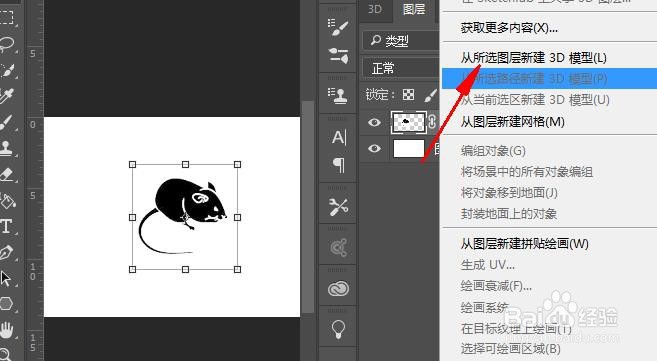Click the bottom-right transform handle
The height and width of the screenshot is (361, 657).
coord(238,269)
